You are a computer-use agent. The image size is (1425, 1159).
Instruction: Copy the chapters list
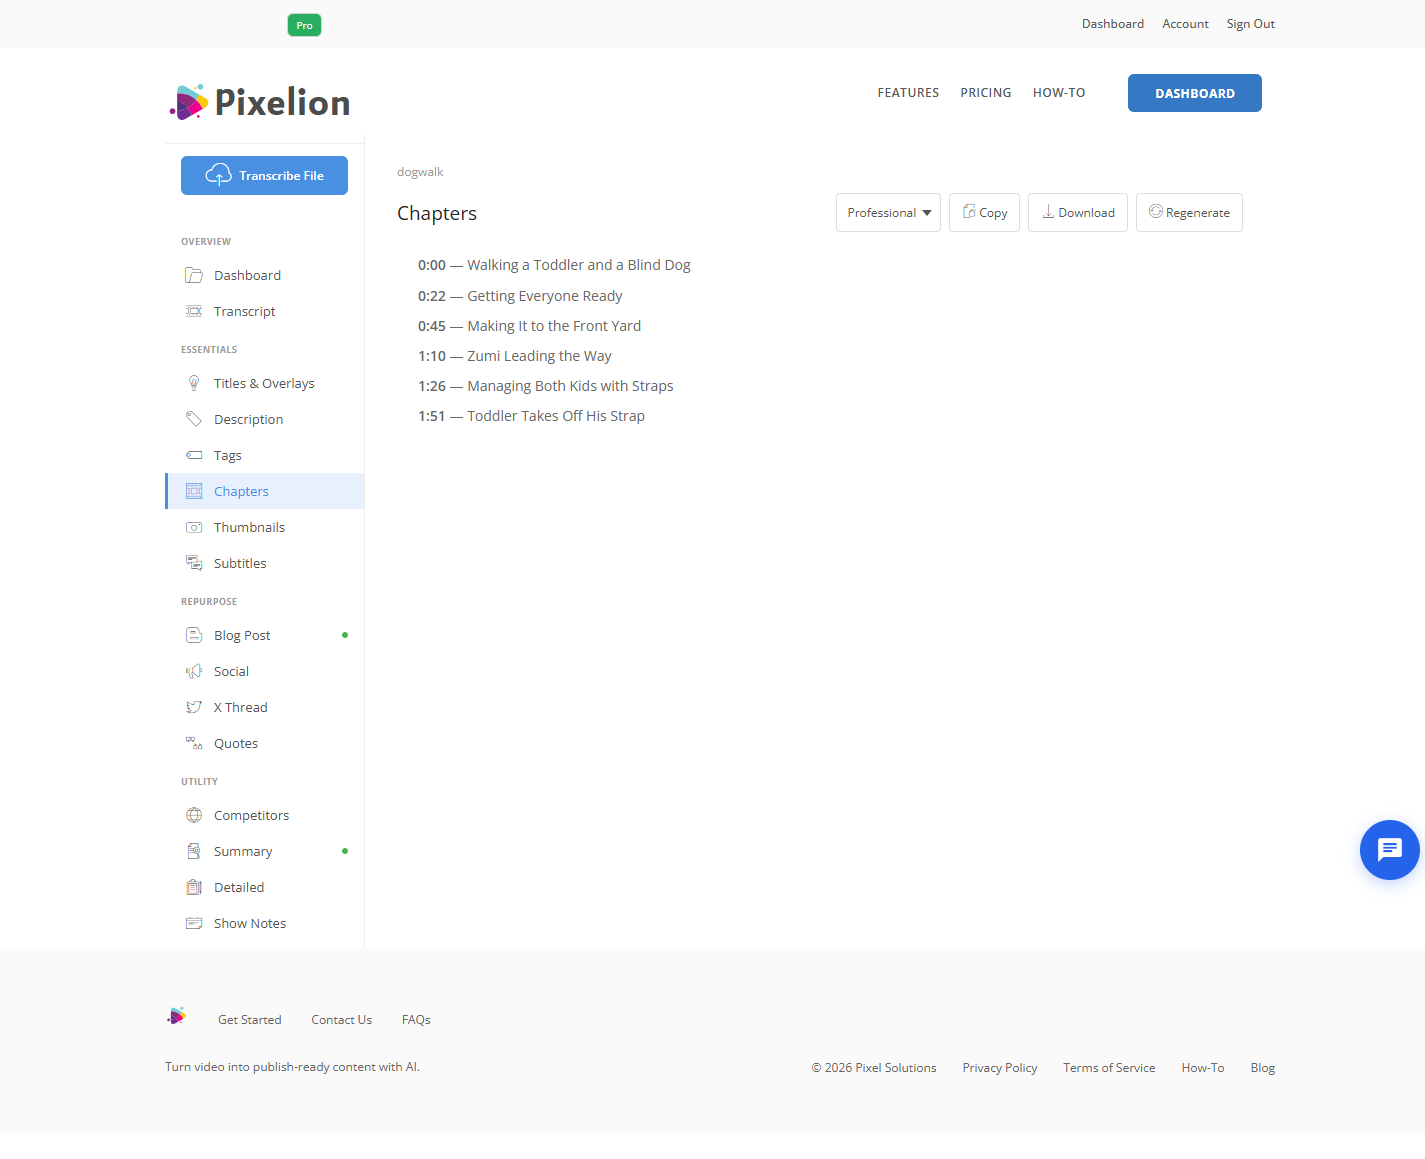coord(984,213)
